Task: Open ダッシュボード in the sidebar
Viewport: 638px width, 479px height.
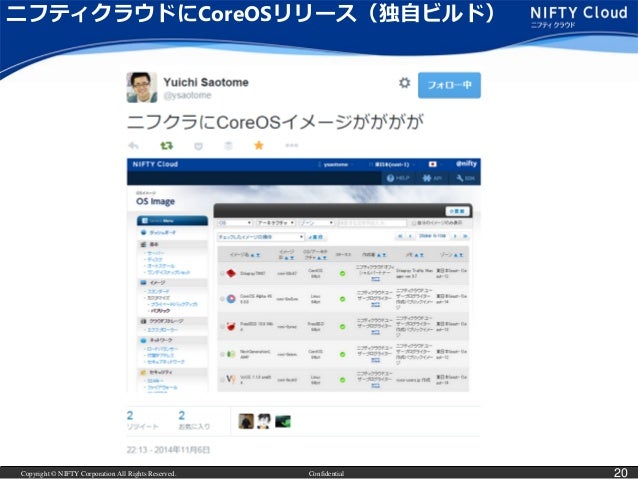Action: coord(163,232)
